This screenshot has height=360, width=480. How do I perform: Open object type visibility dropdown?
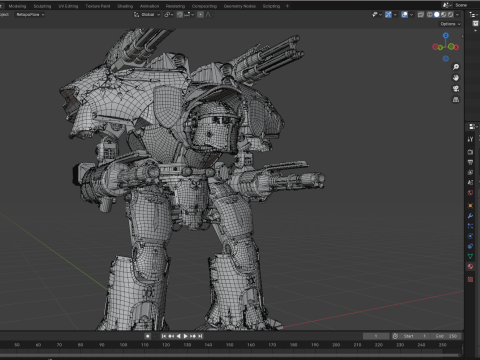coord(377,15)
